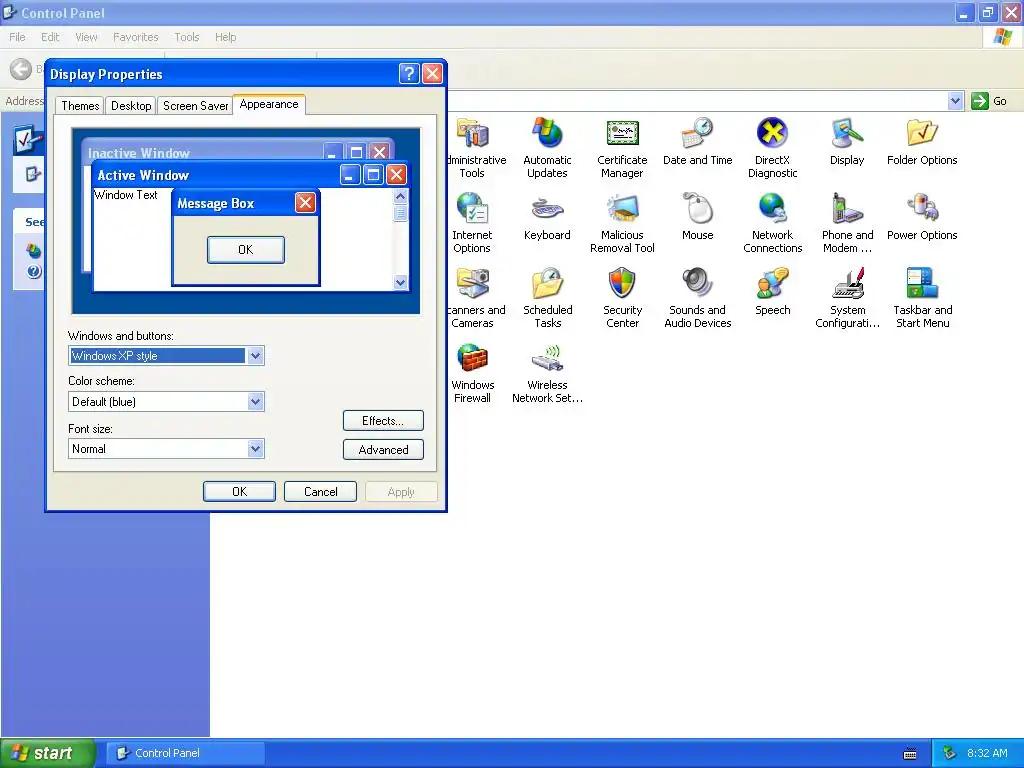Switch to the Themes tab
1024x768 pixels.
point(80,106)
